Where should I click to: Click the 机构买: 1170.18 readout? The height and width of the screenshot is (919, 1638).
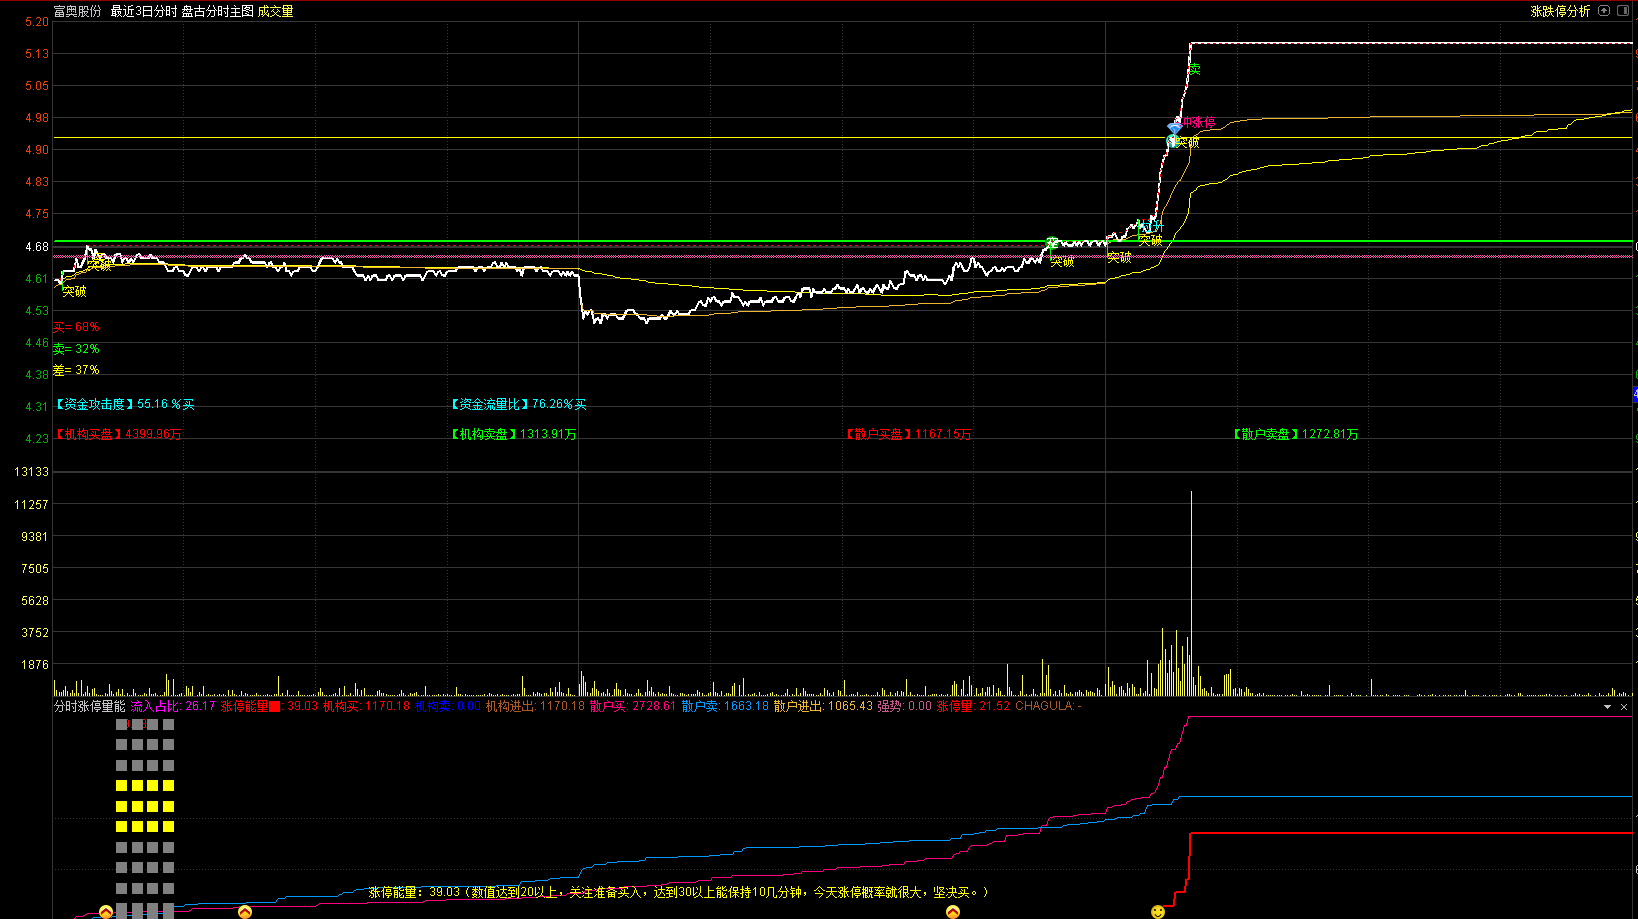pyautogui.click(x=366, y=706)
